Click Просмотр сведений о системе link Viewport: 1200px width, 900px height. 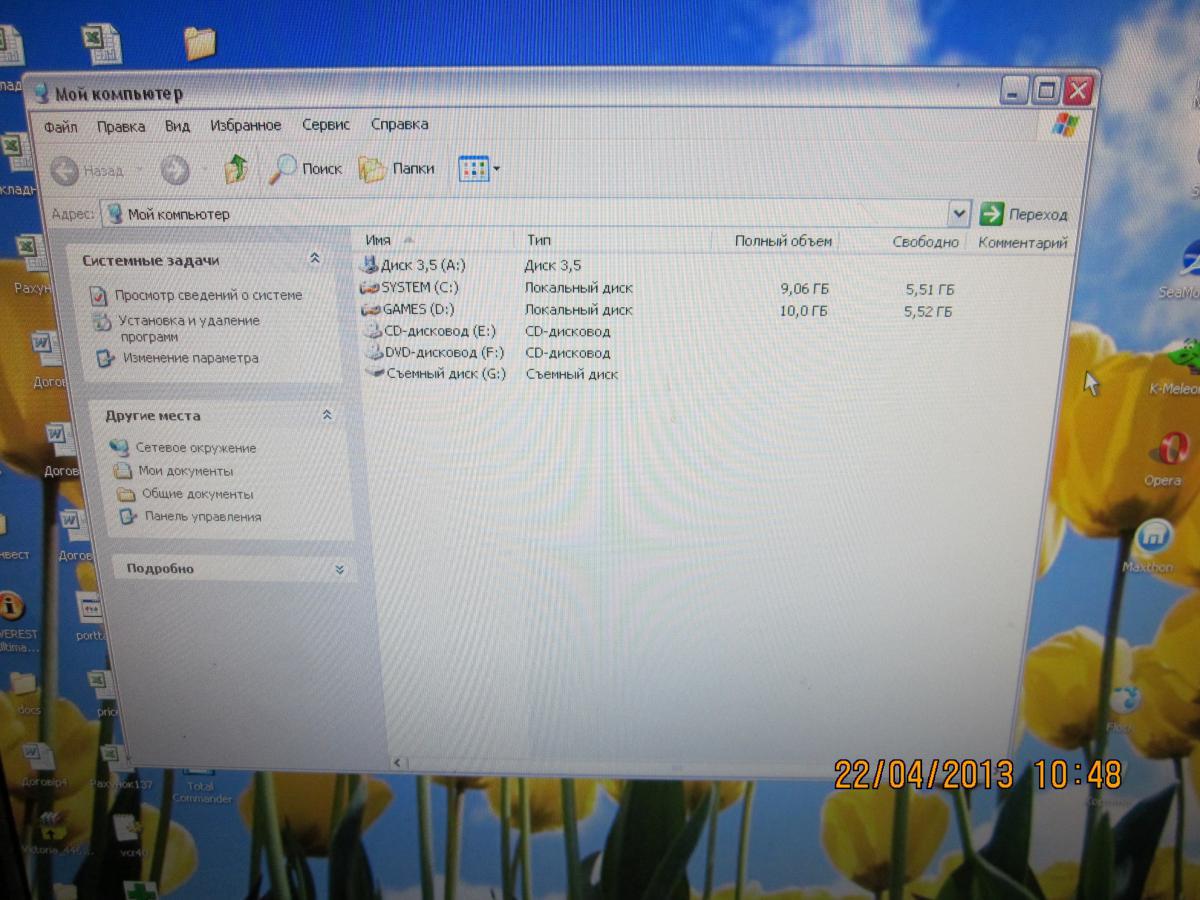click(207, 296)
